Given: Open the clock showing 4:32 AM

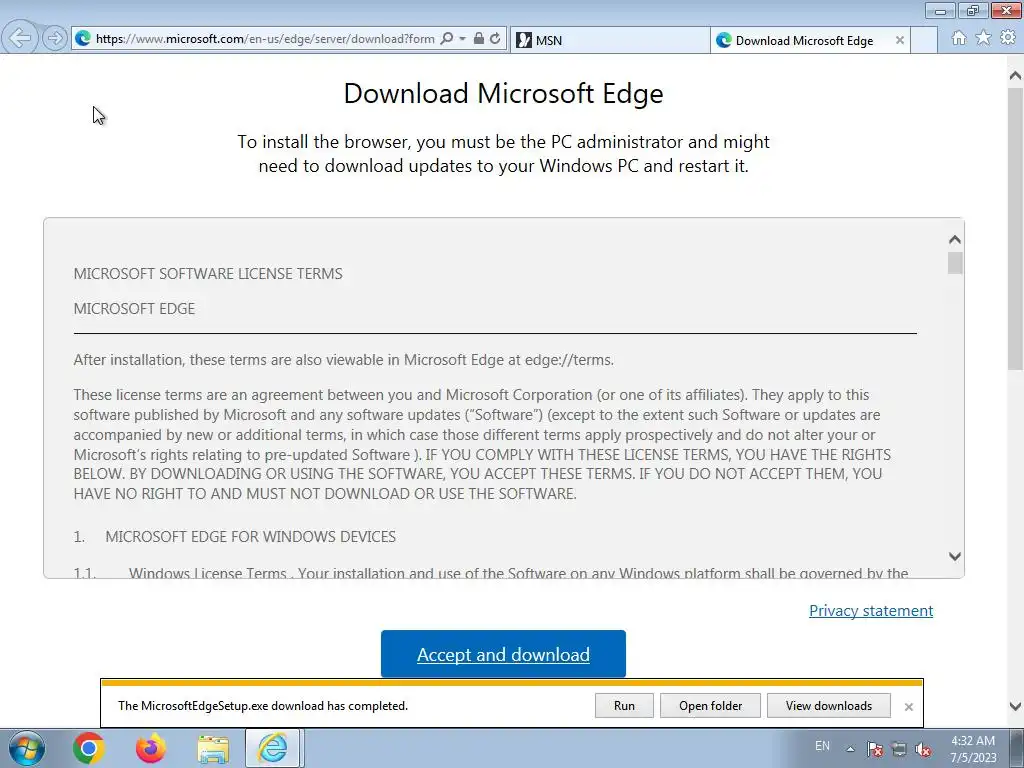Looking at the screenshot, I should tap(972, 749).
